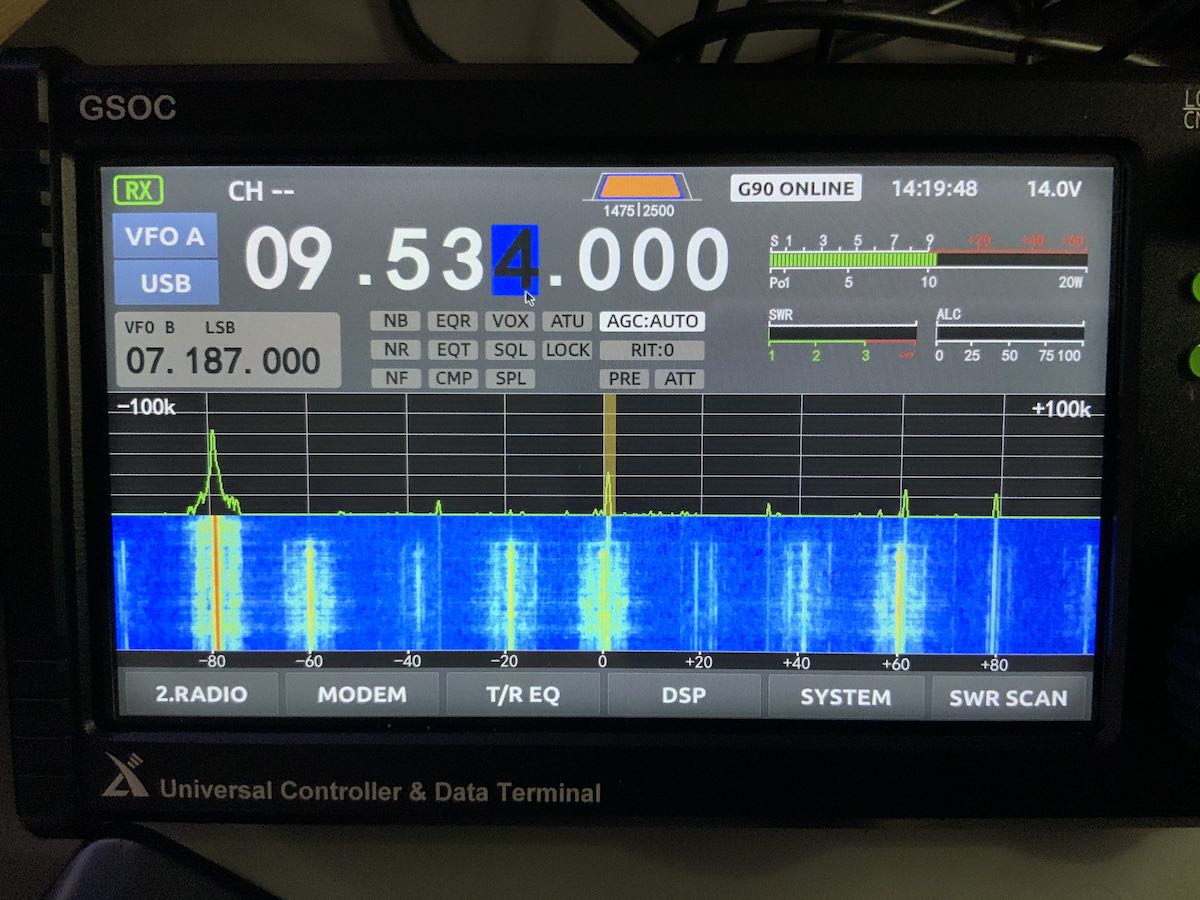Toggle the ATU antenna tuner
1200x900 pixels.
pyautogui.click(x=567, y=321)
